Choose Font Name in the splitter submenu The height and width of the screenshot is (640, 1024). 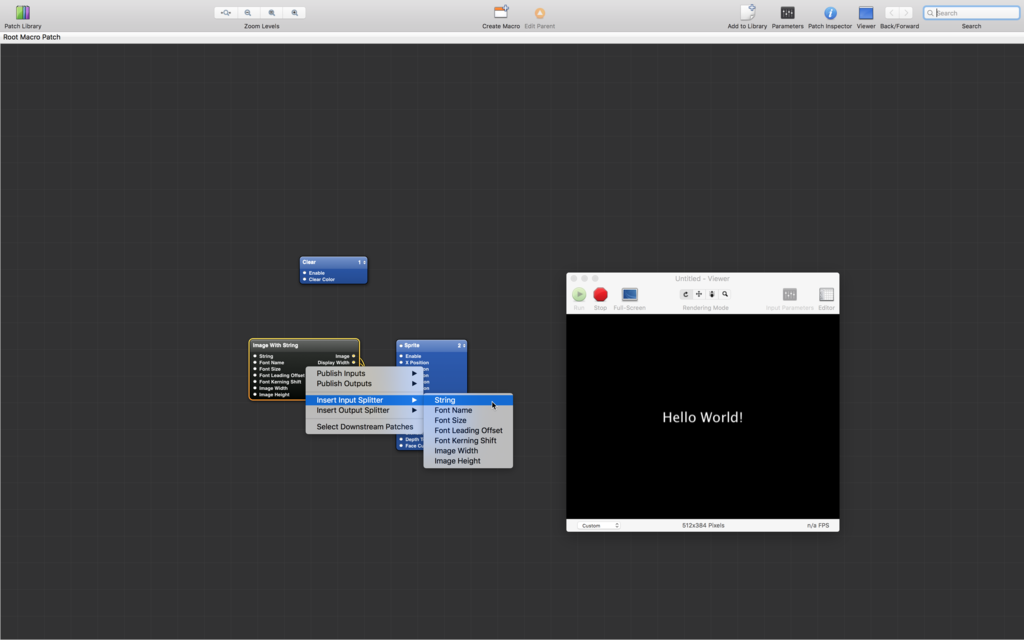pos(468,410)
